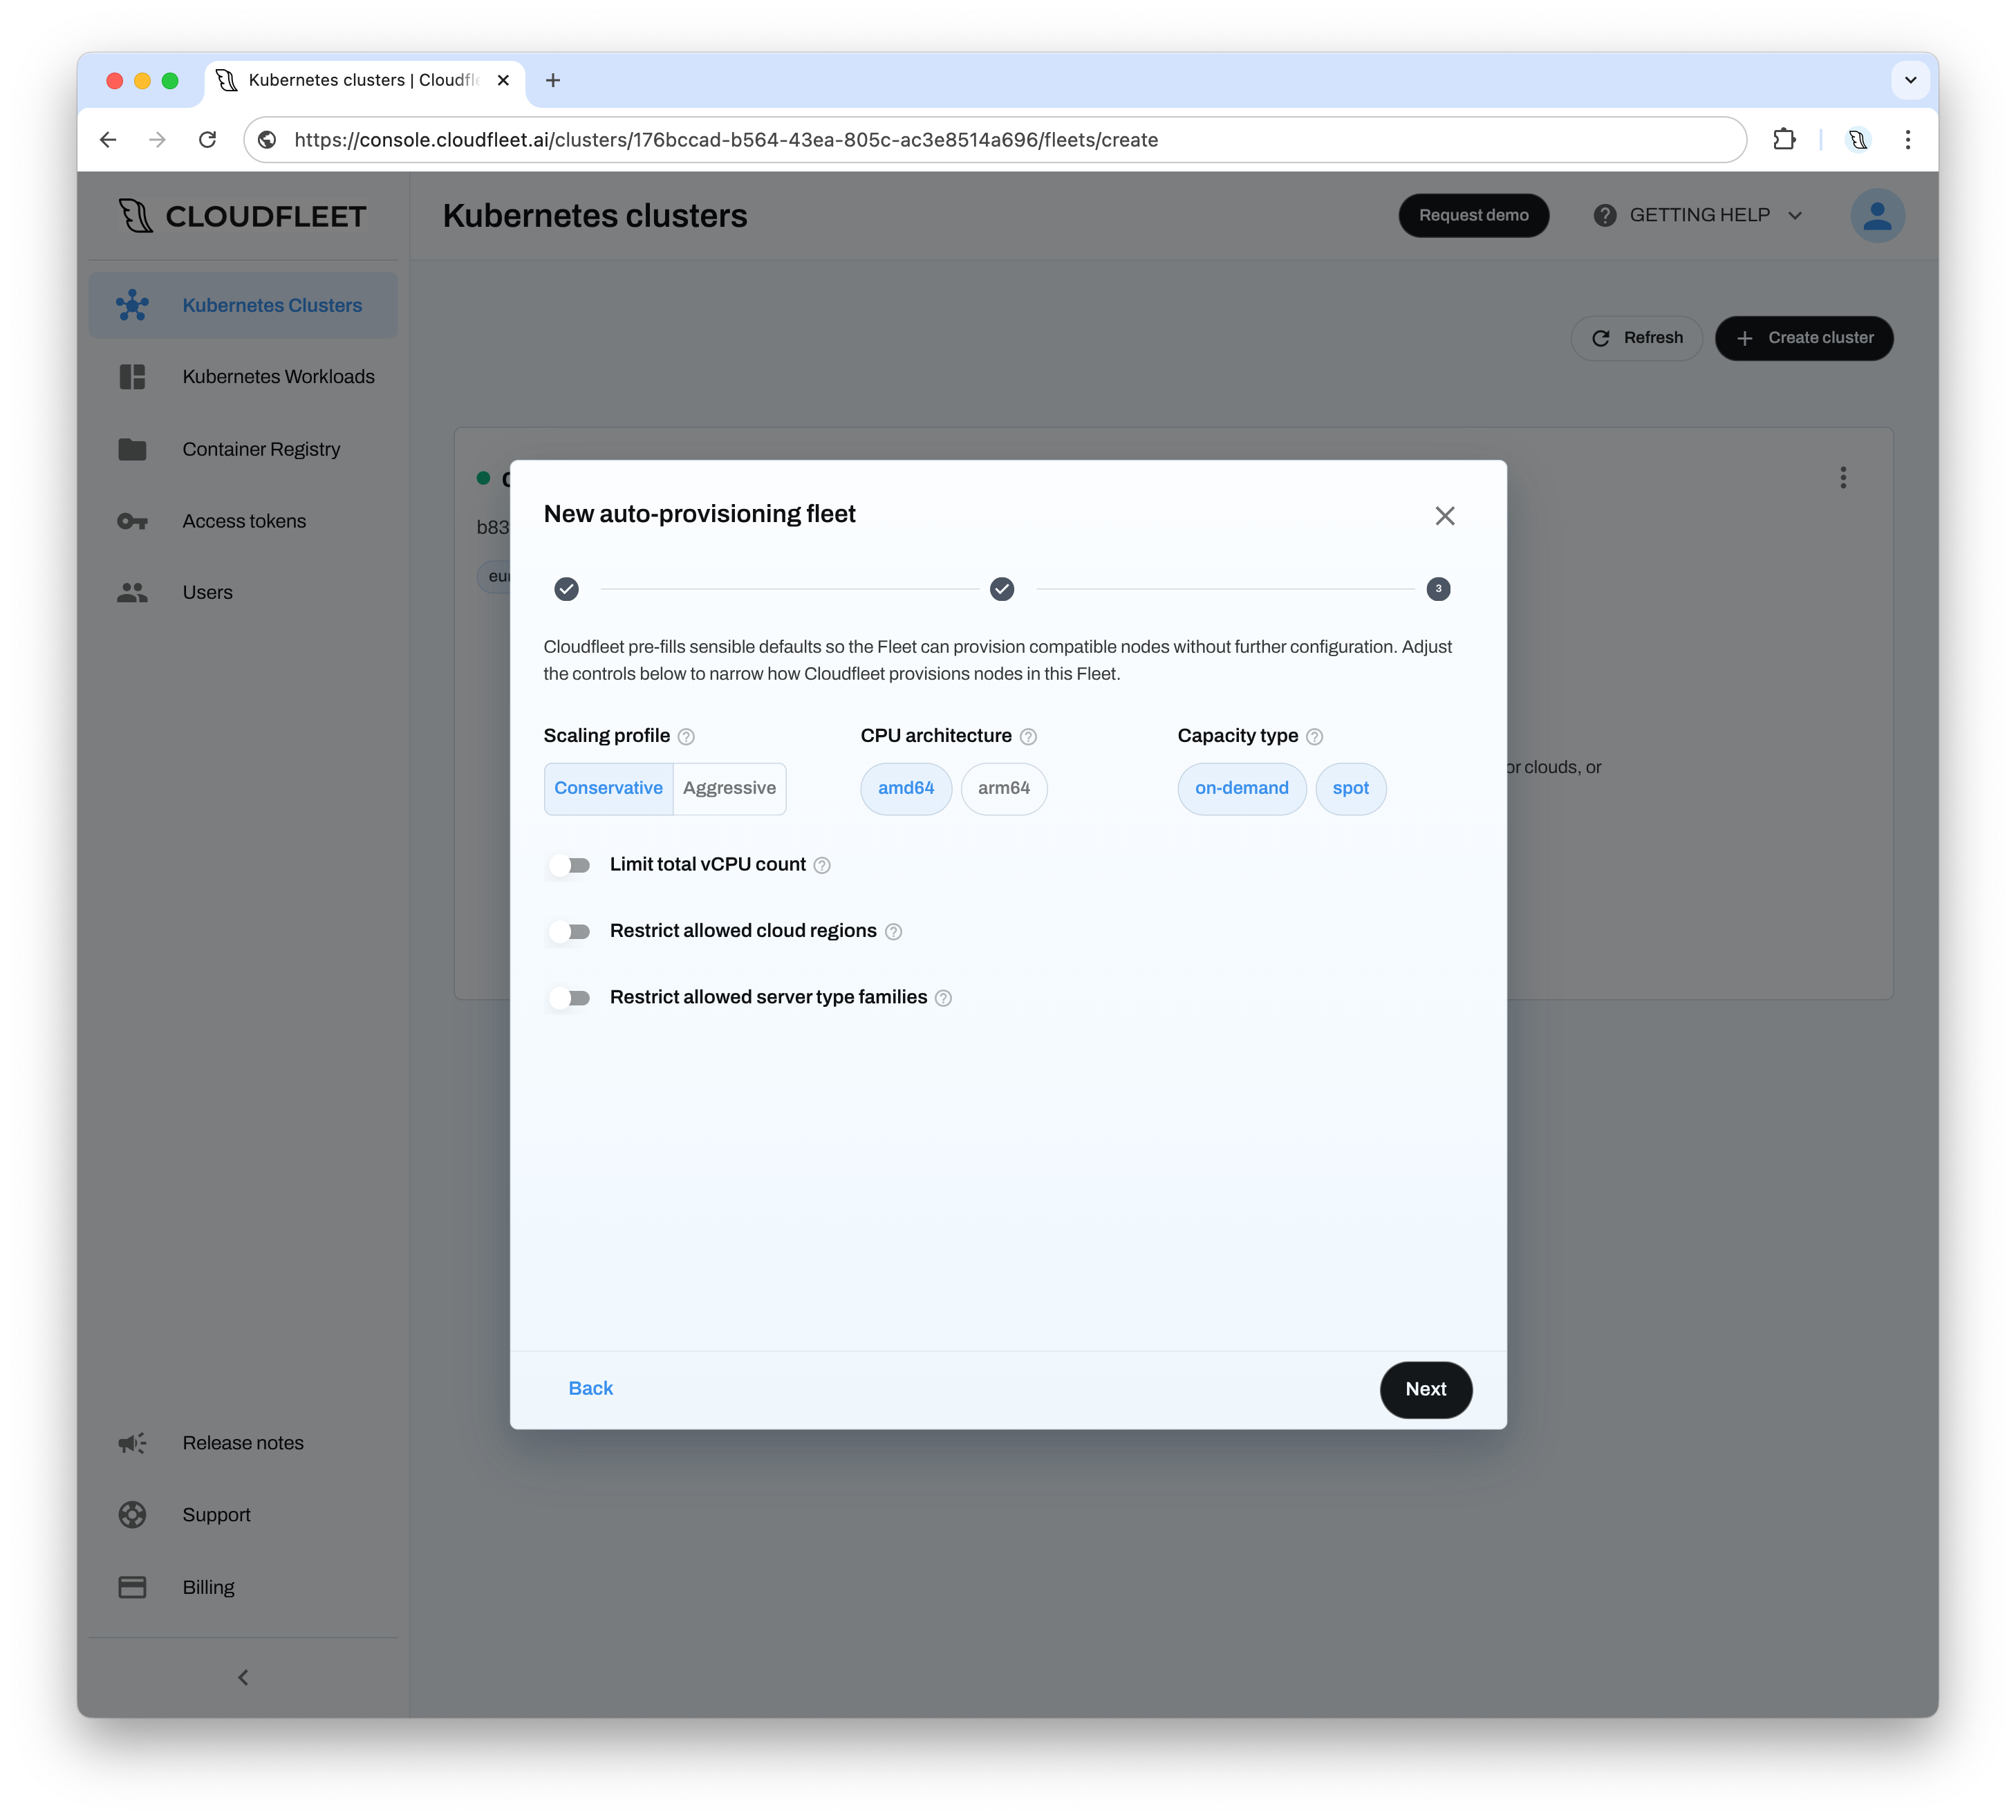This screenshot has height=1820, width=2016.
Task: Click the Request demo button
Action: coord(1473,215)
